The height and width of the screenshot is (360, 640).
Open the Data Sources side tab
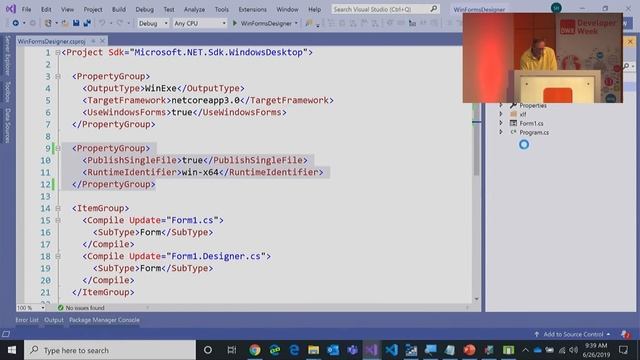tap(7, 125)
